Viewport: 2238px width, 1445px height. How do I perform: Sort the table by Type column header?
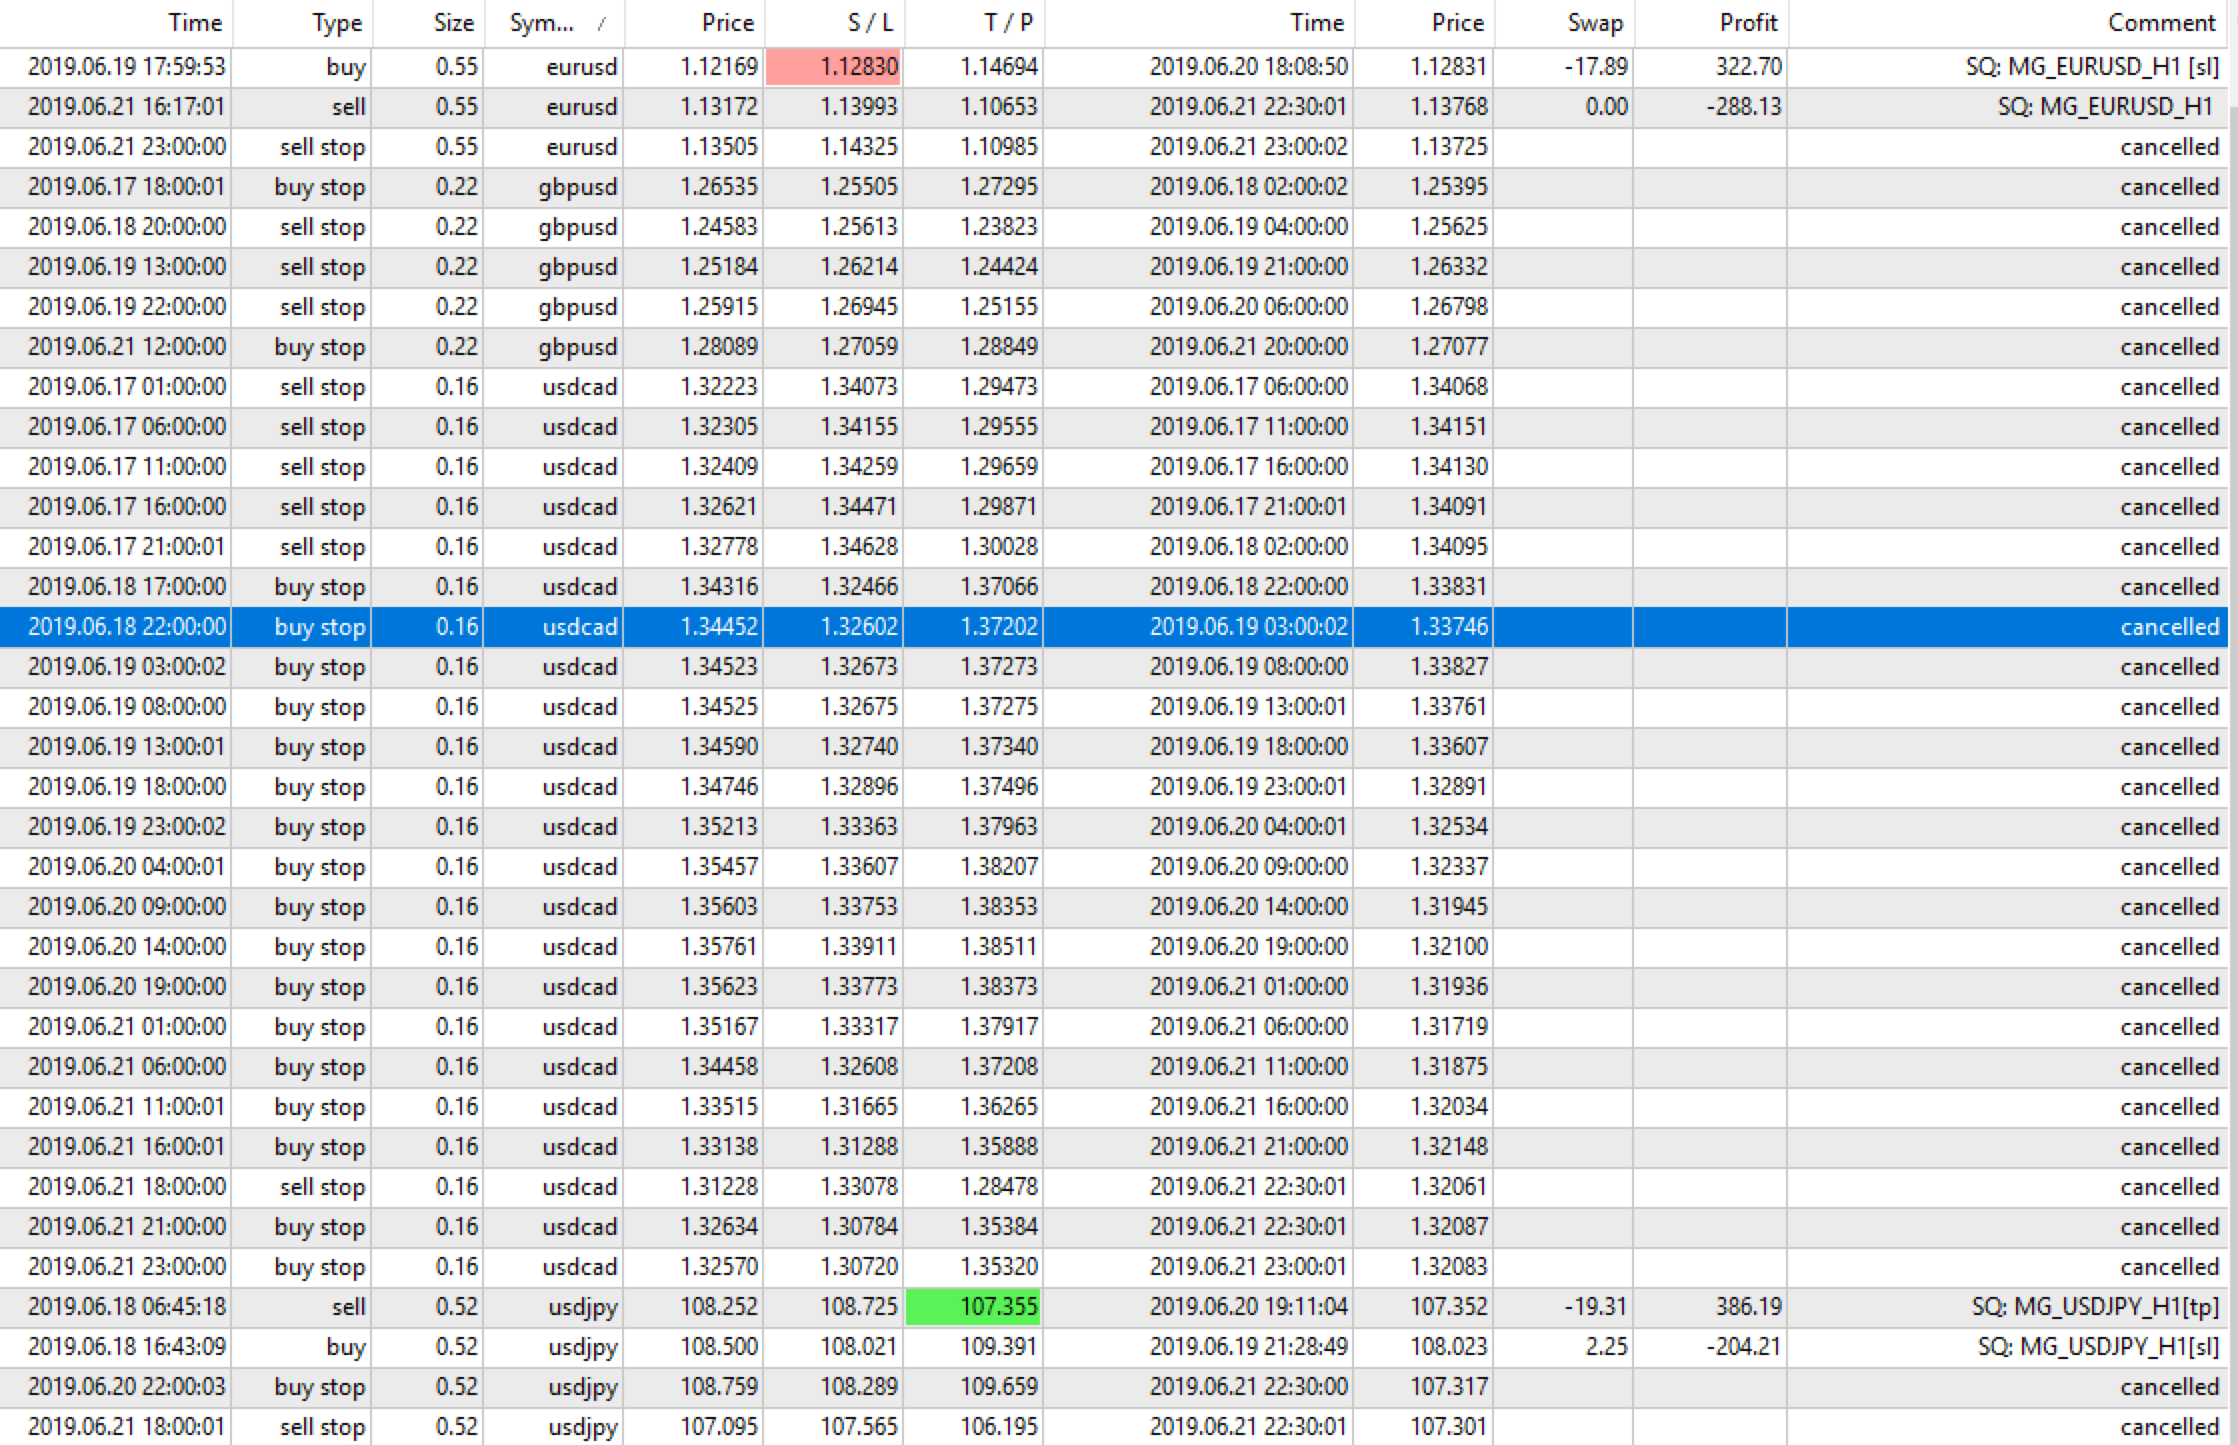(x=336, y=23)
